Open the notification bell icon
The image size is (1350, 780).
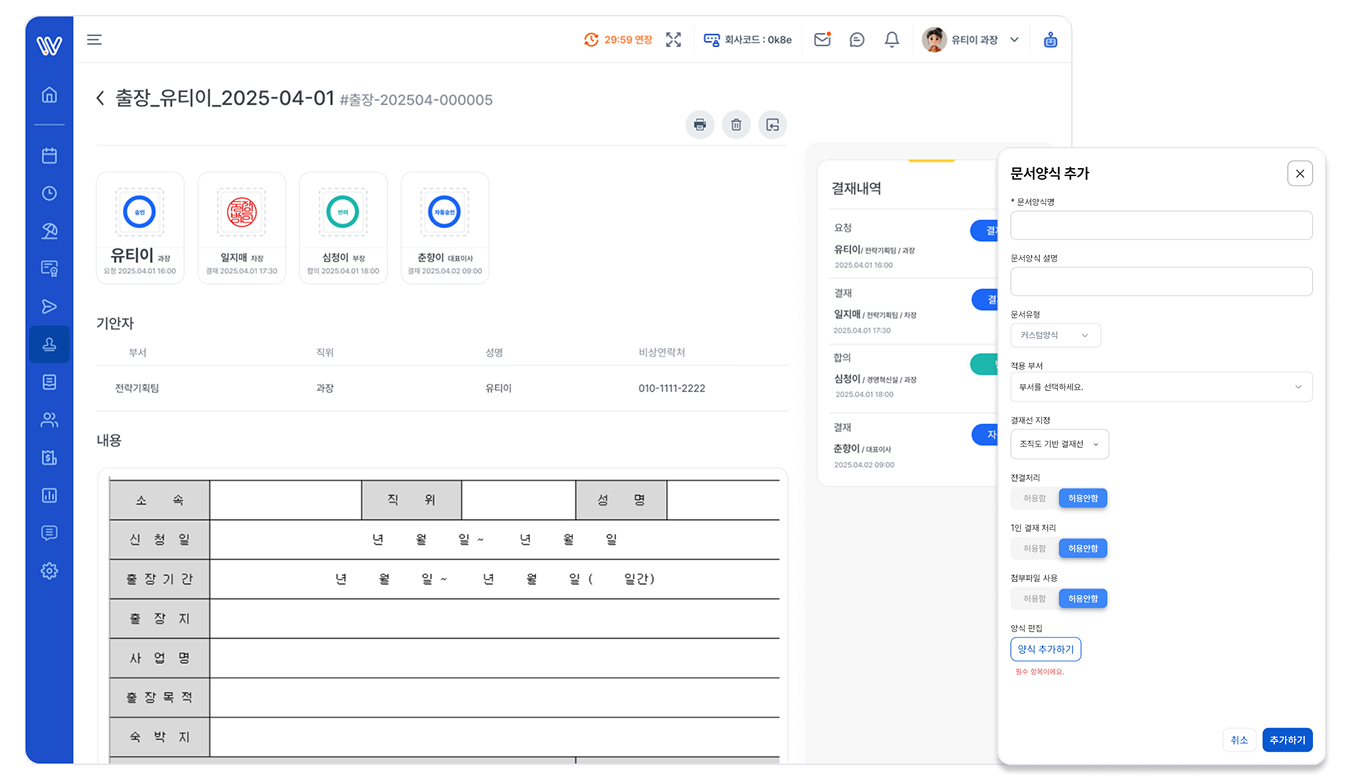click(x=892, y=40)
